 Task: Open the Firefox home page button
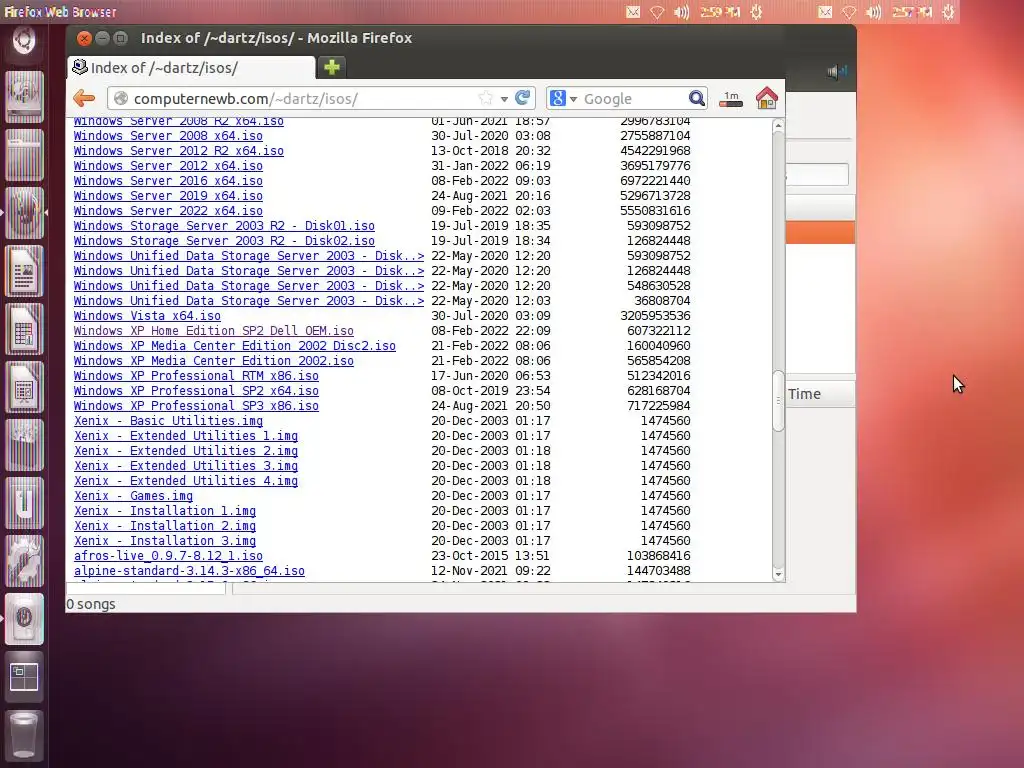(x=767, y=98)
